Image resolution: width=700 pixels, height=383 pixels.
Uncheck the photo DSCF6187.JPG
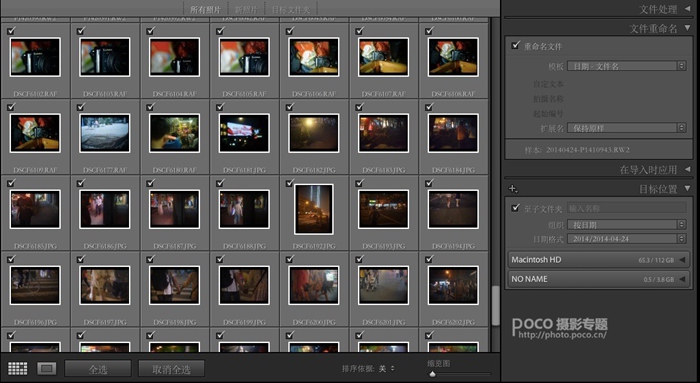[150, 183]
